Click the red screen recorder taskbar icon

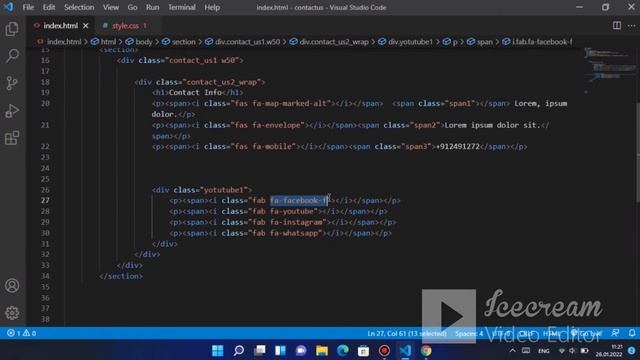pos(384,351)
